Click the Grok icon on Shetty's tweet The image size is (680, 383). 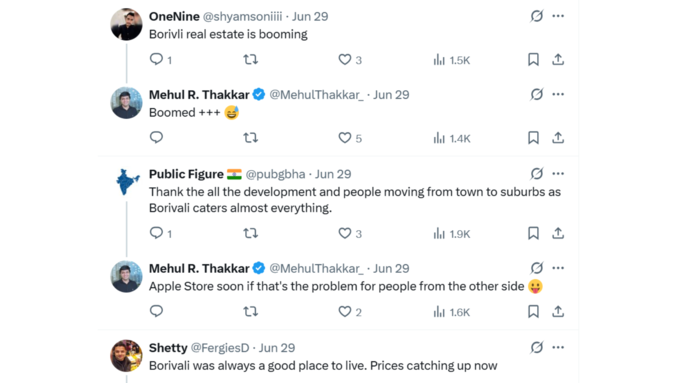click(x=537, y=347)
